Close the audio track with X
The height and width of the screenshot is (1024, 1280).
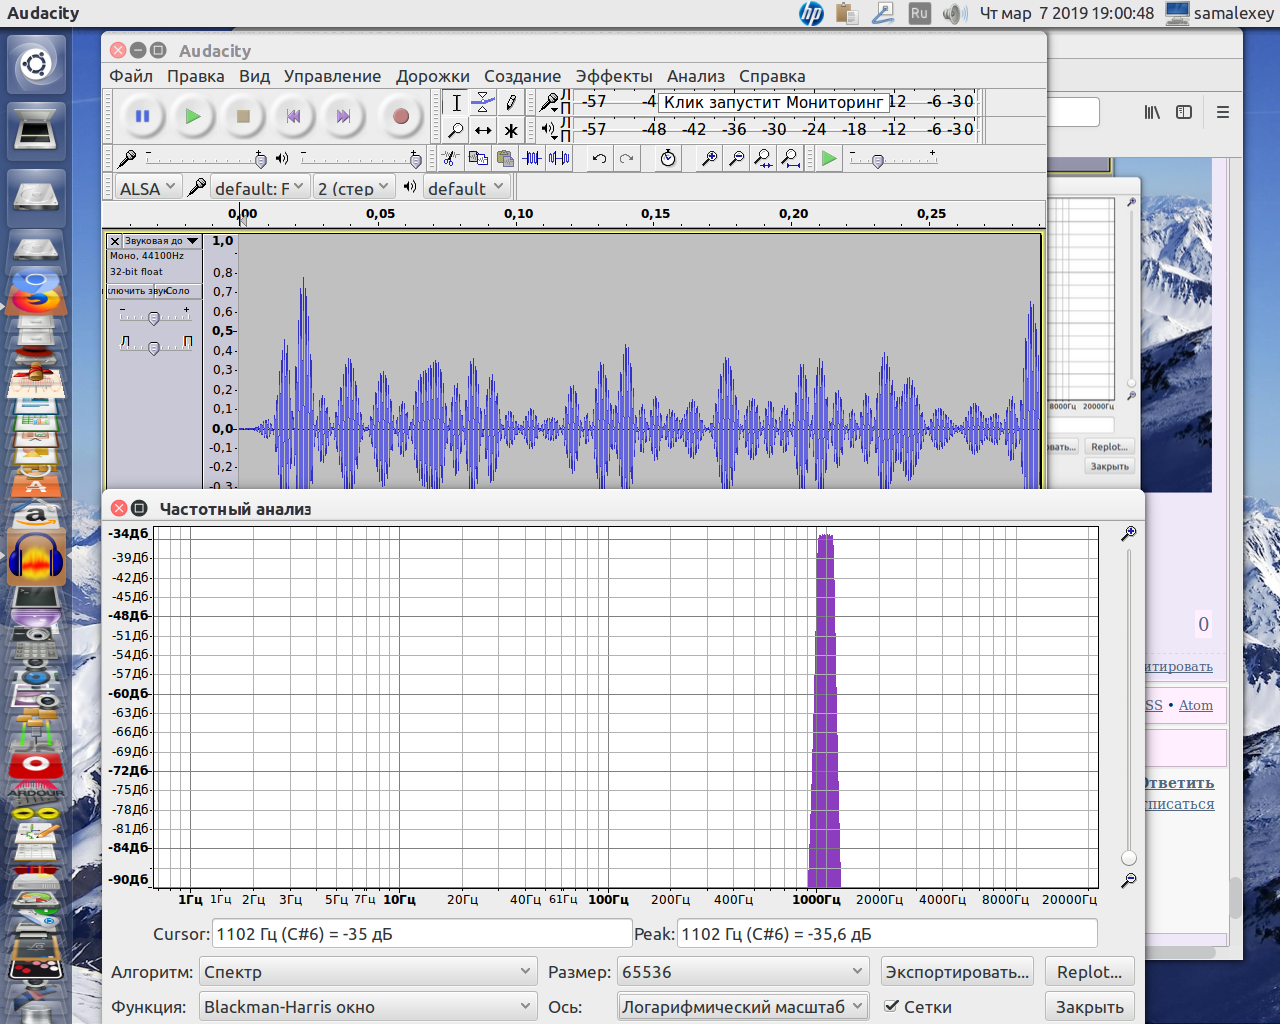pos(114,241)
